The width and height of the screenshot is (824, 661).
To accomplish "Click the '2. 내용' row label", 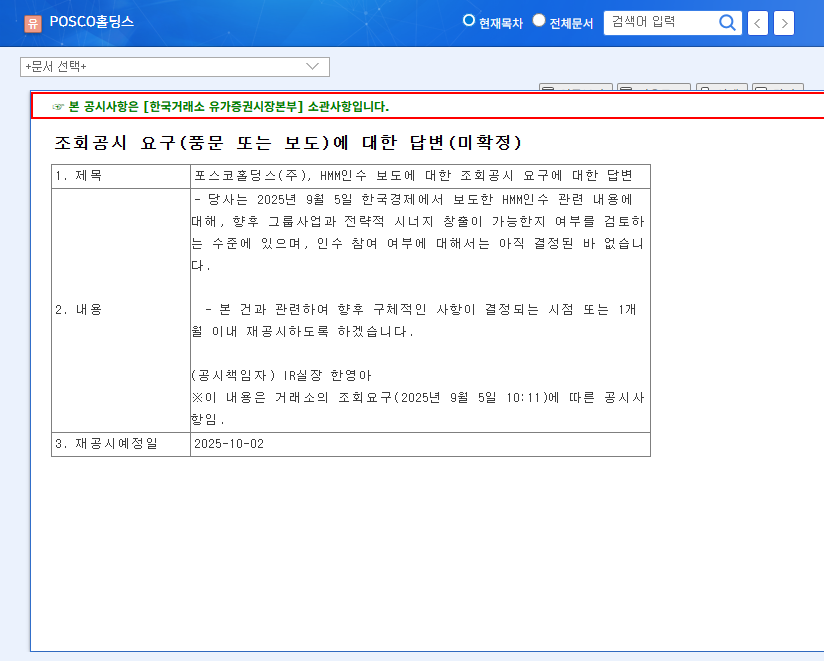I will pyautogui.click(x=79, y=309).
